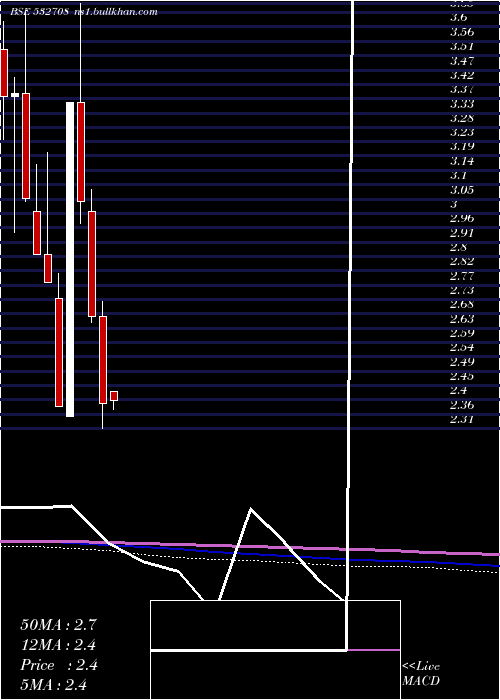Select the 3.42 price axis label
This screenshot has width=500, height=700.
[462, 75]
